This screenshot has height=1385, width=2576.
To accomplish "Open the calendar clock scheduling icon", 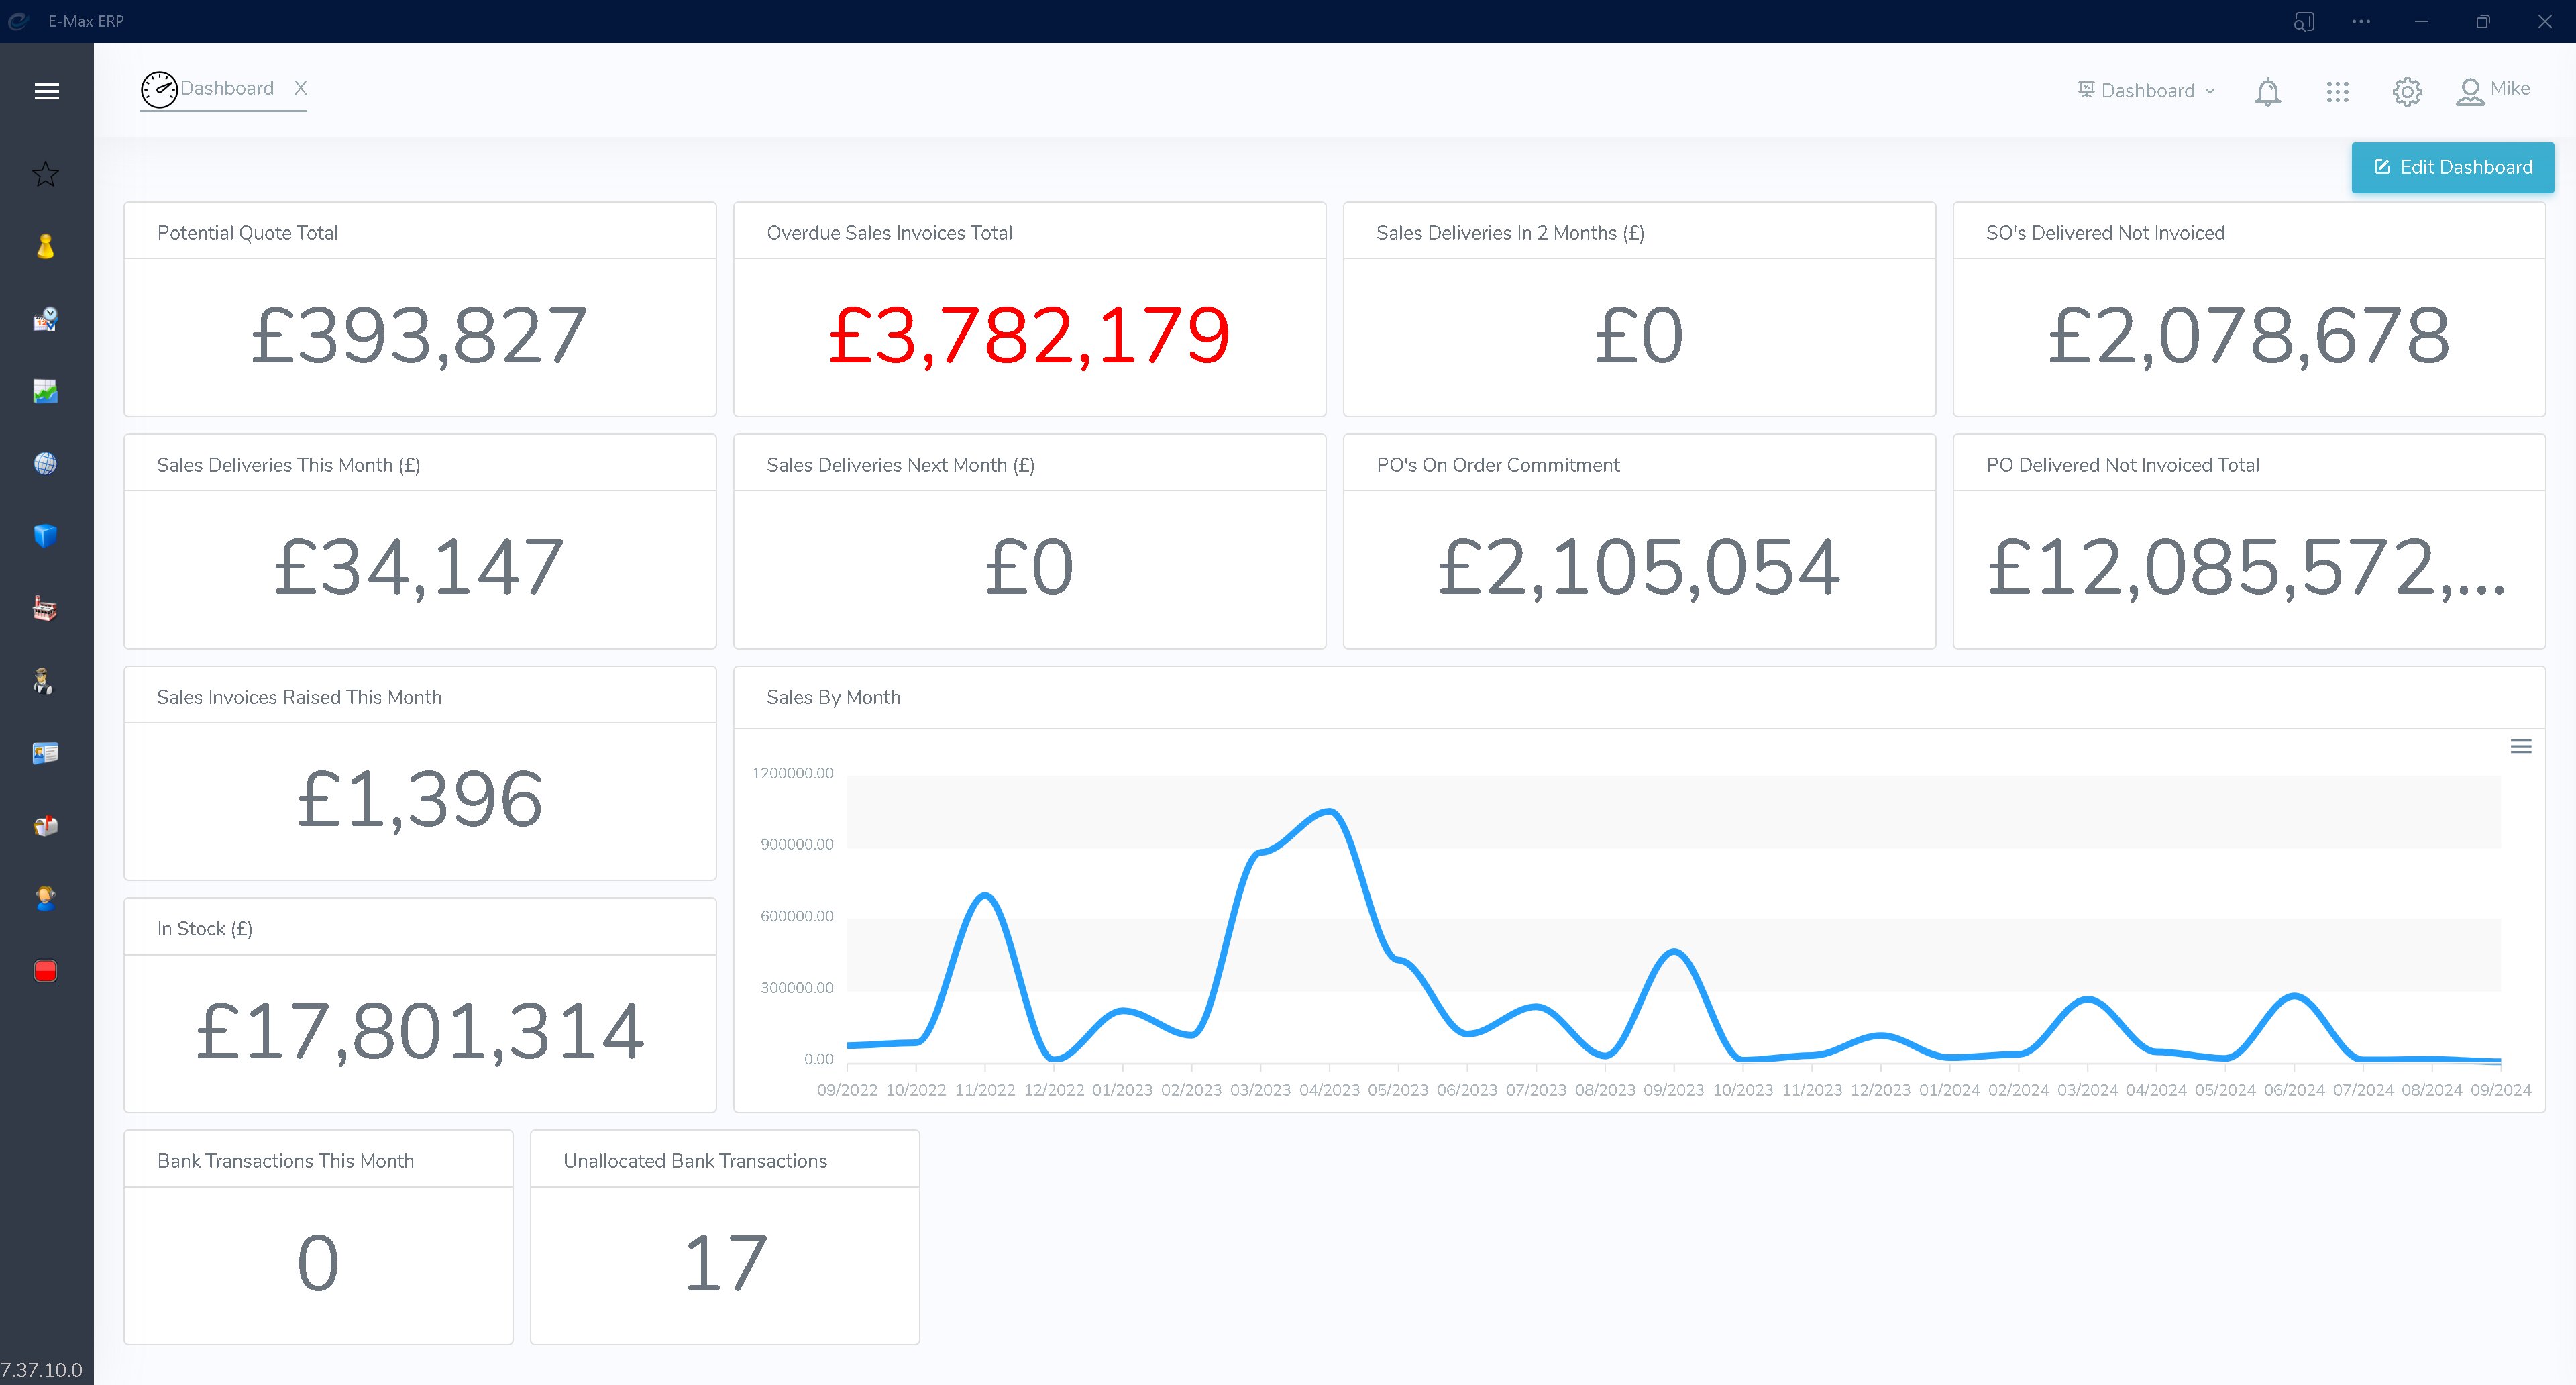I will coord(45,320).
